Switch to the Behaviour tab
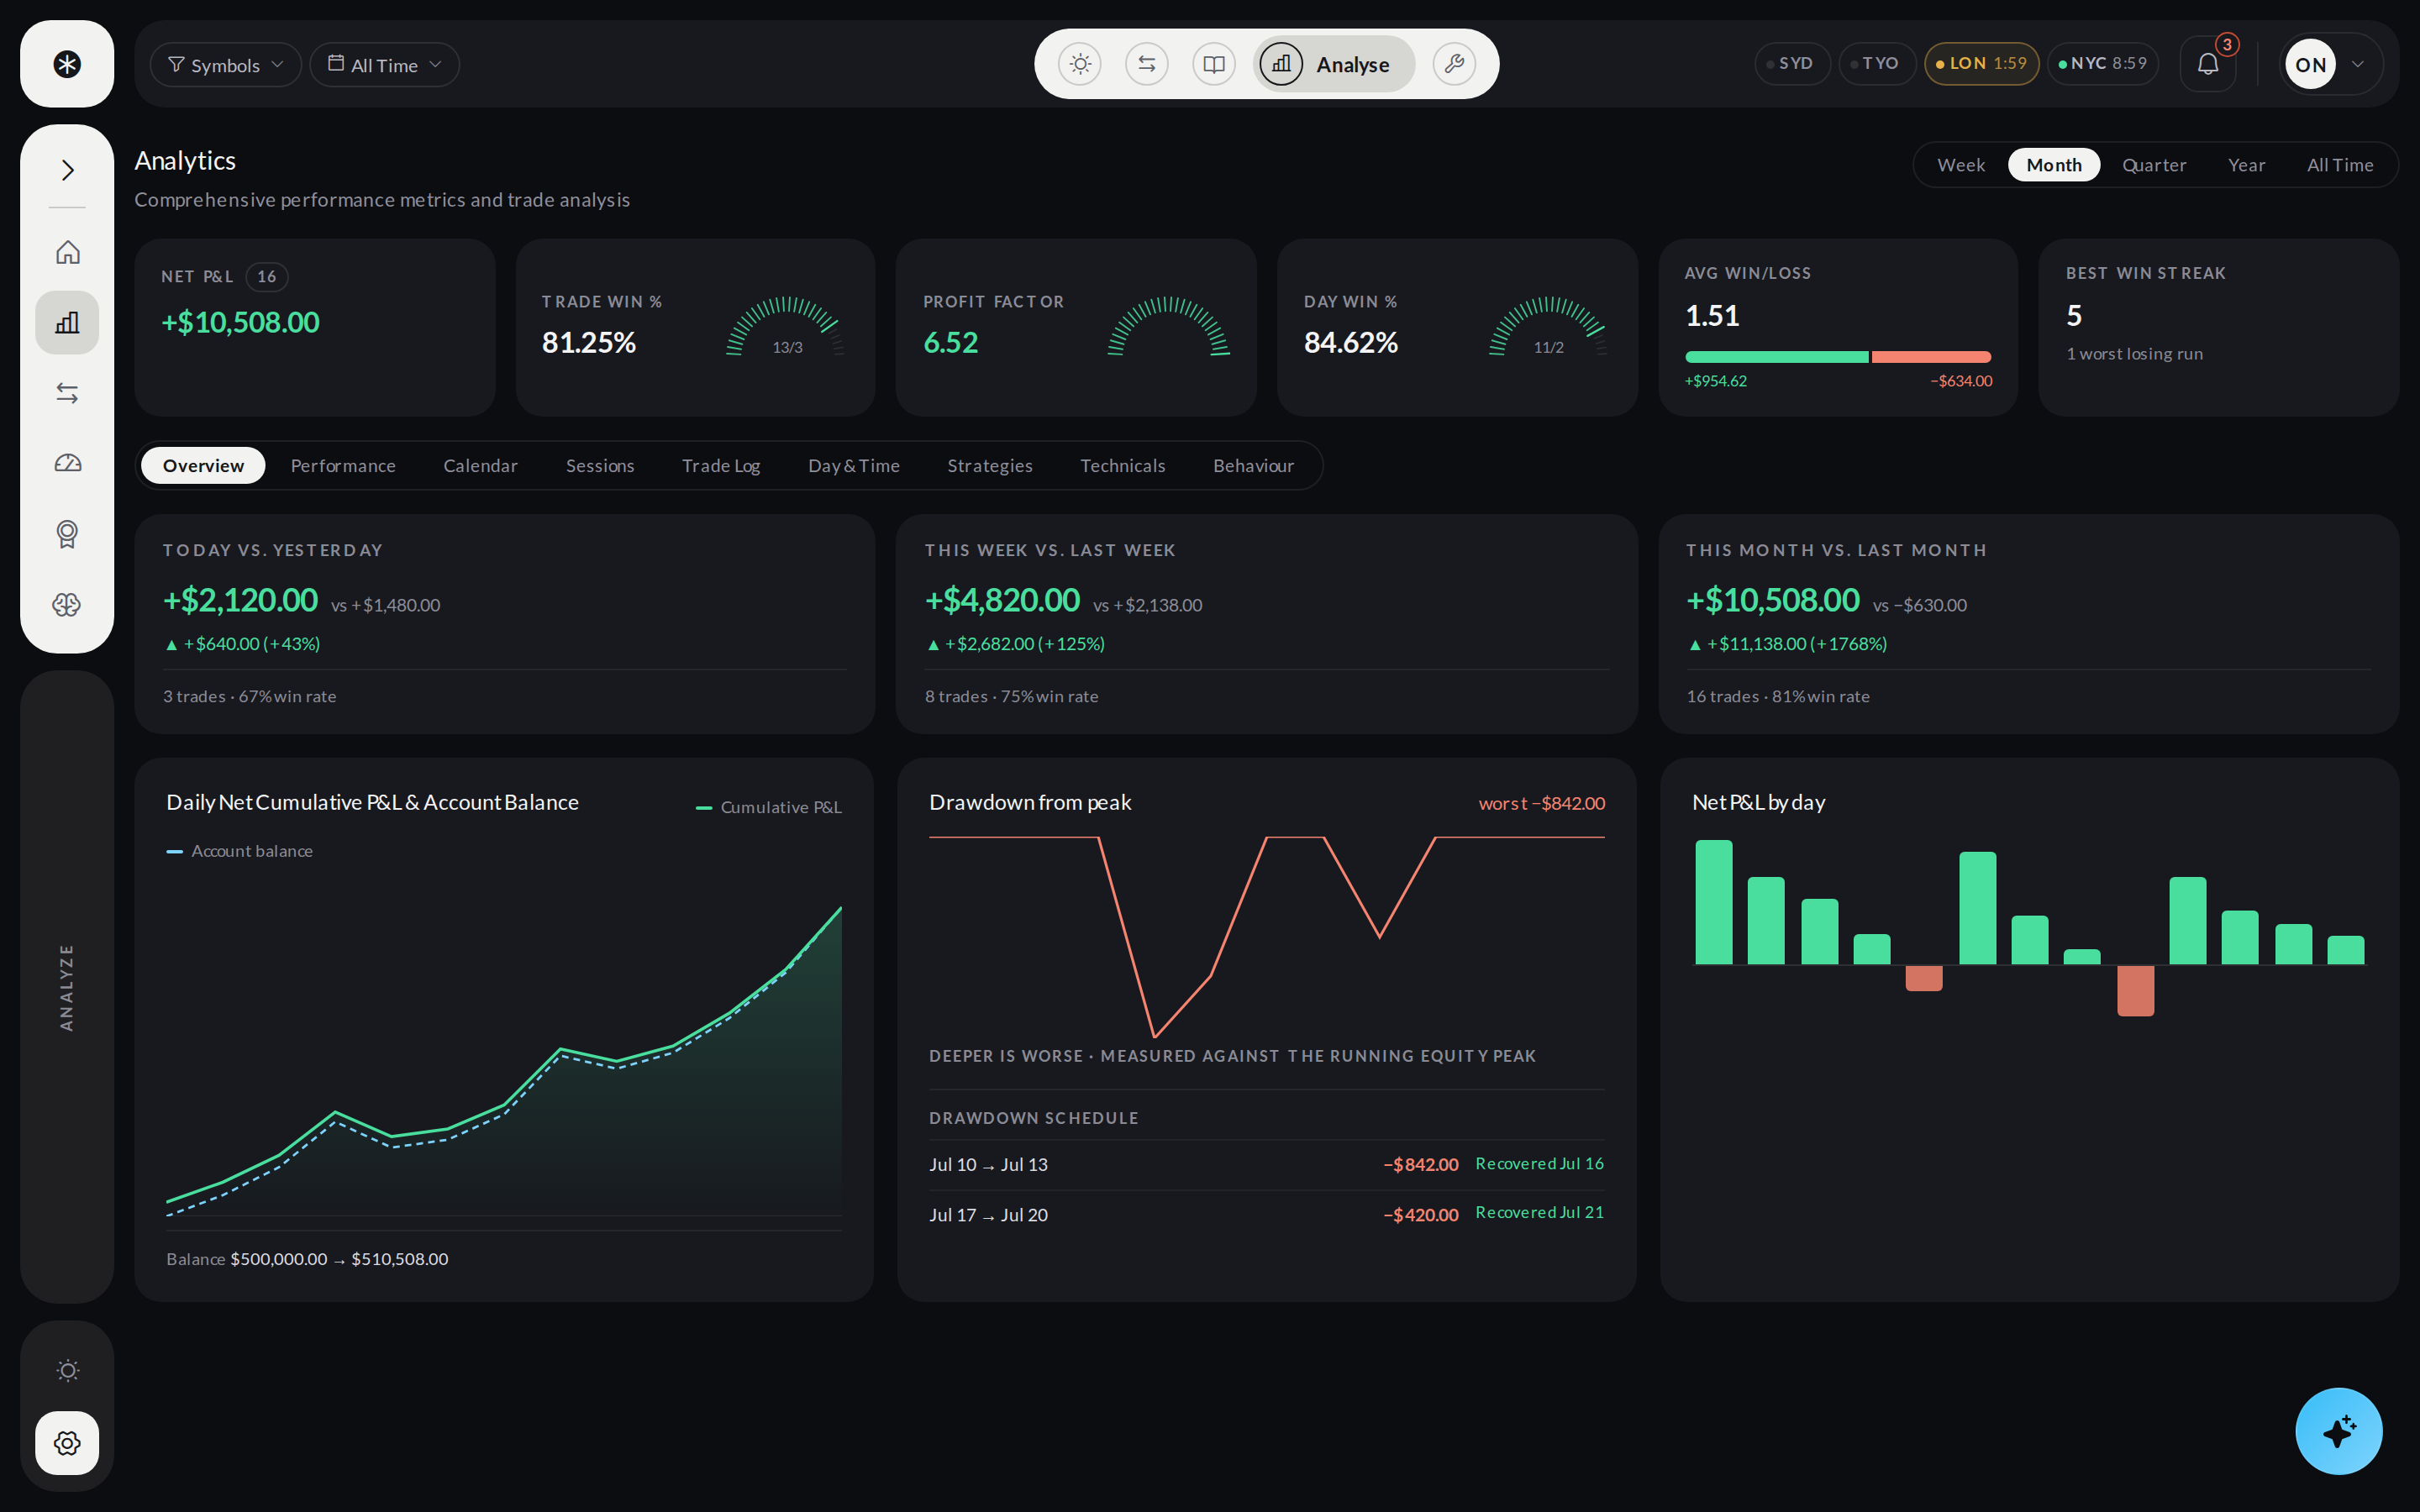The height and width of the screenshot is (1512, 2420). coord(1253,465)
